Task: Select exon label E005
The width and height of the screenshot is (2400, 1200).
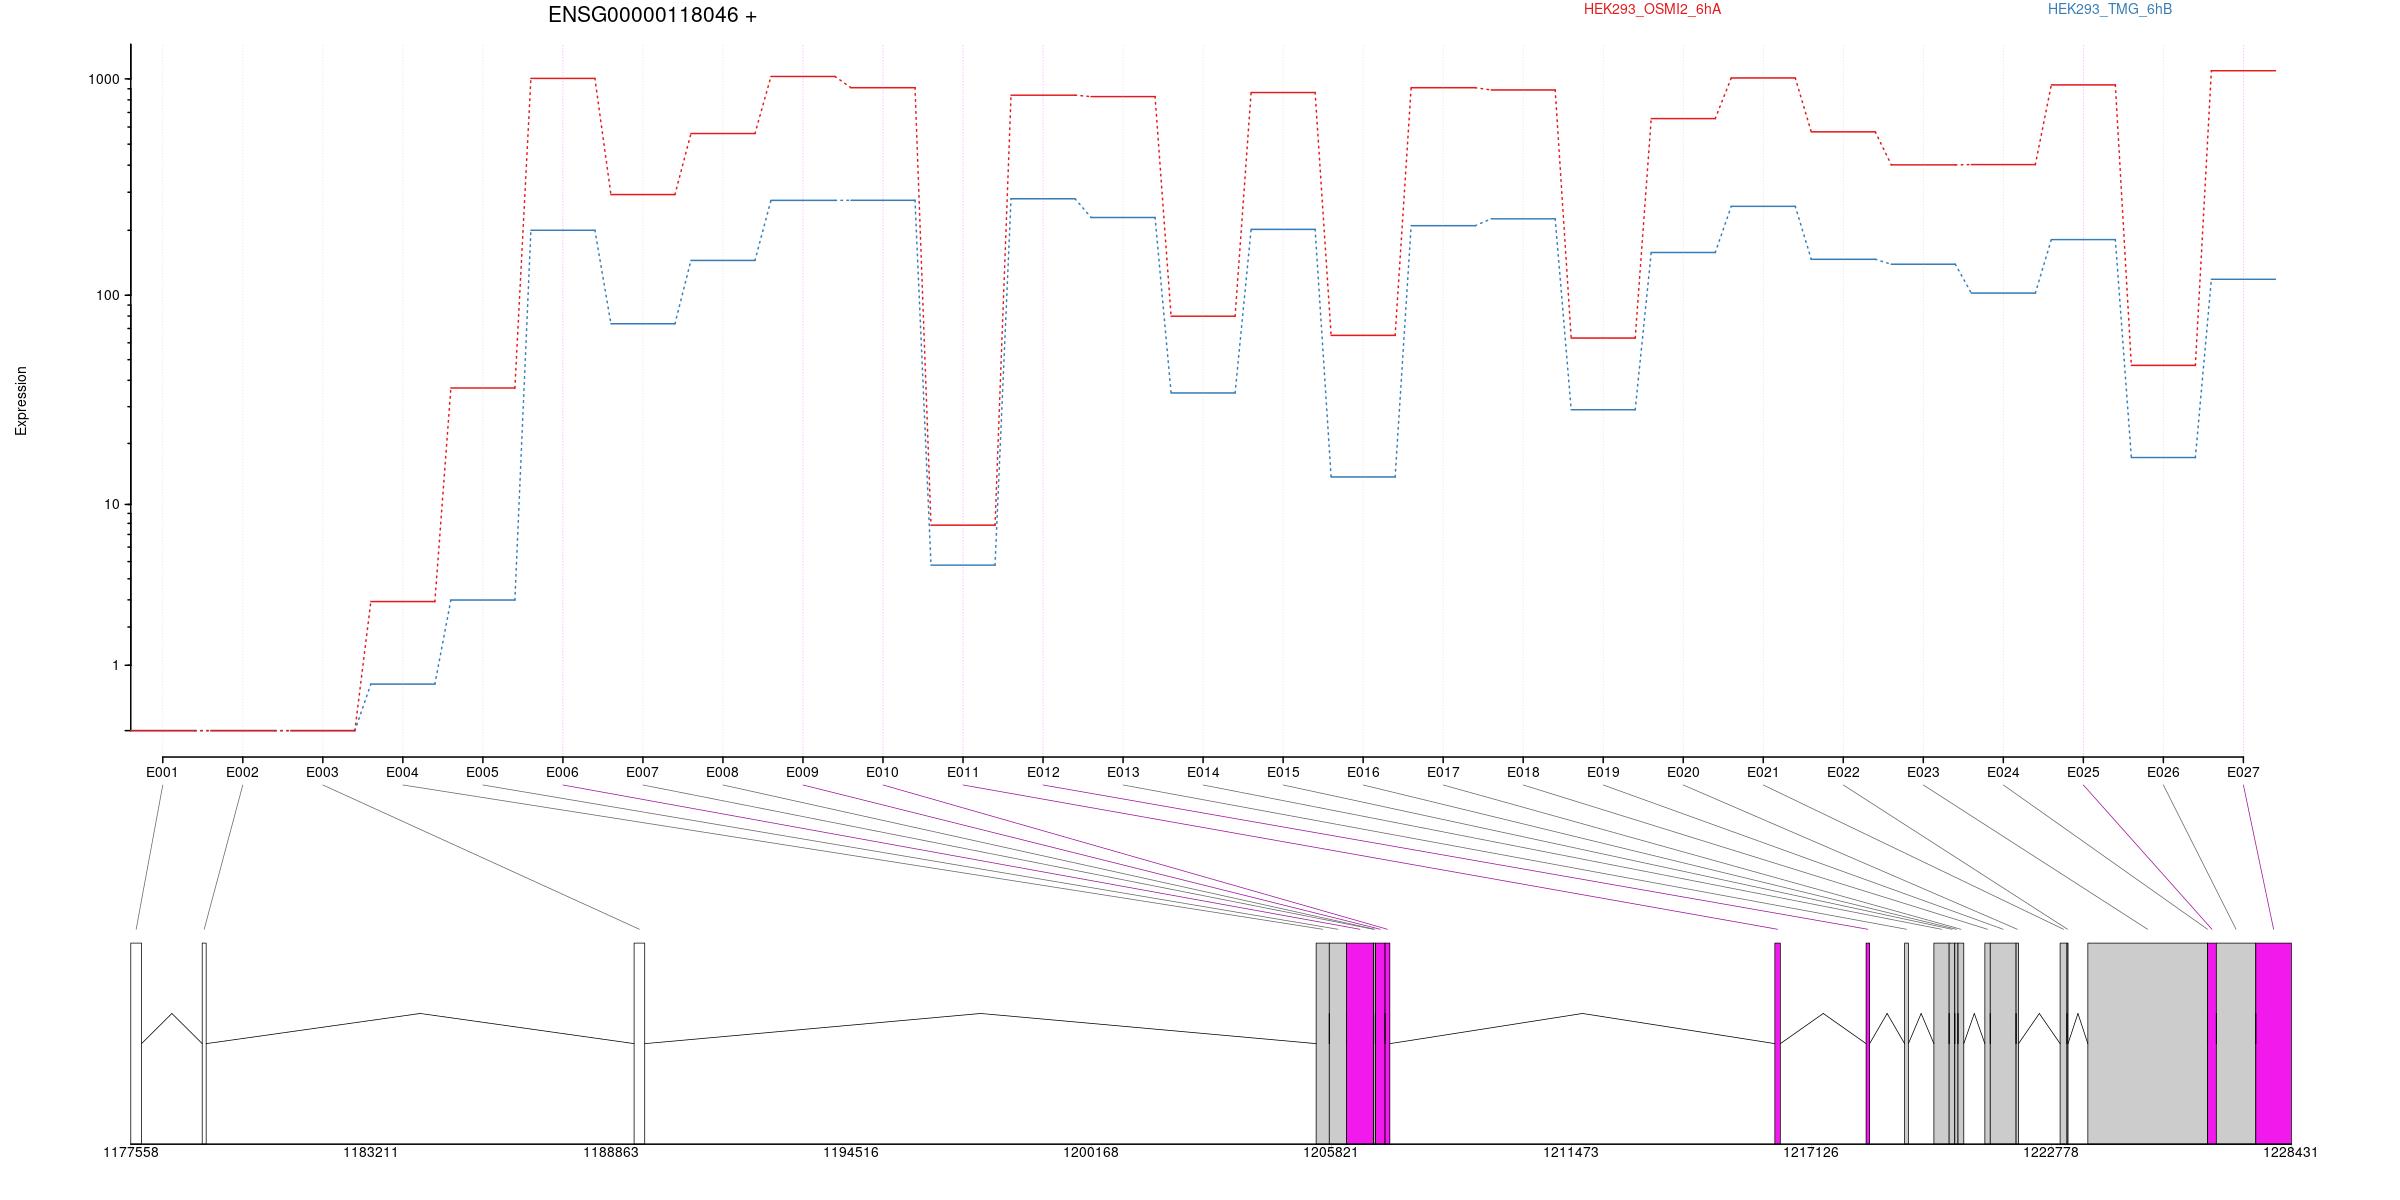Action: click(482, 772)
